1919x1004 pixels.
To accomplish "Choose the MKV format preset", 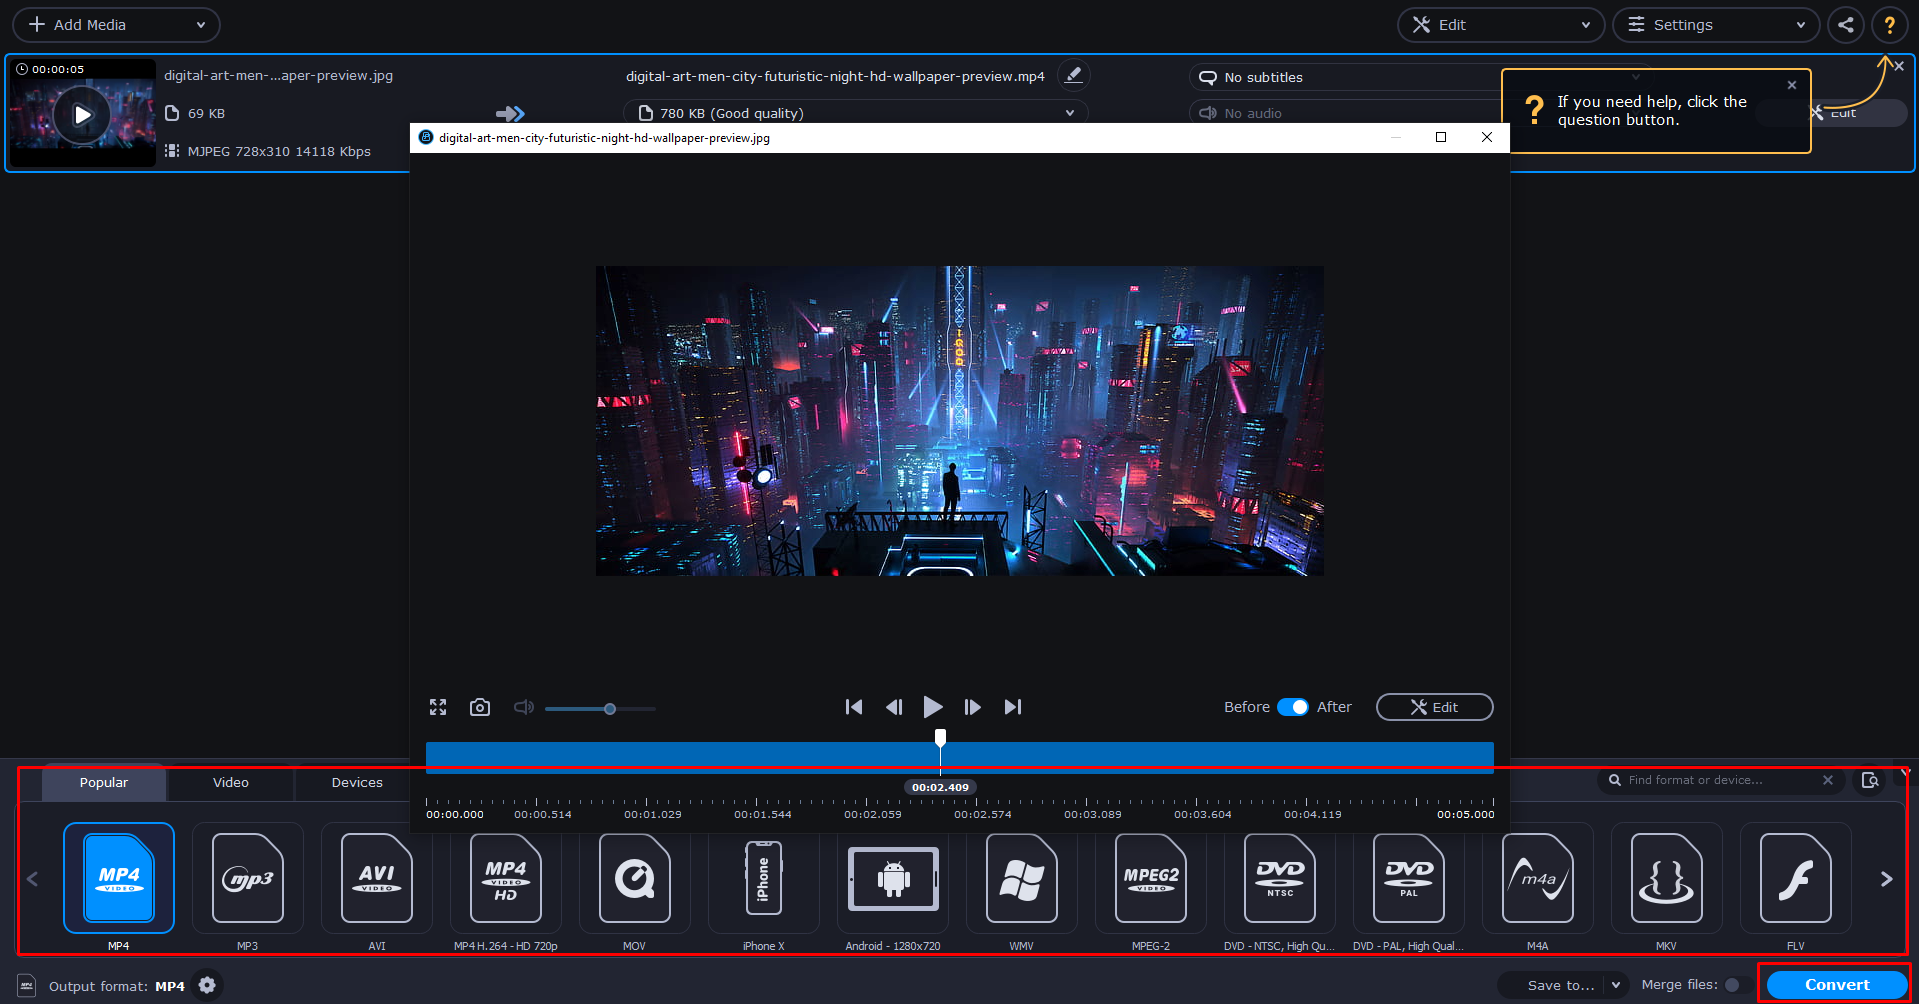I will (1666, 879).
